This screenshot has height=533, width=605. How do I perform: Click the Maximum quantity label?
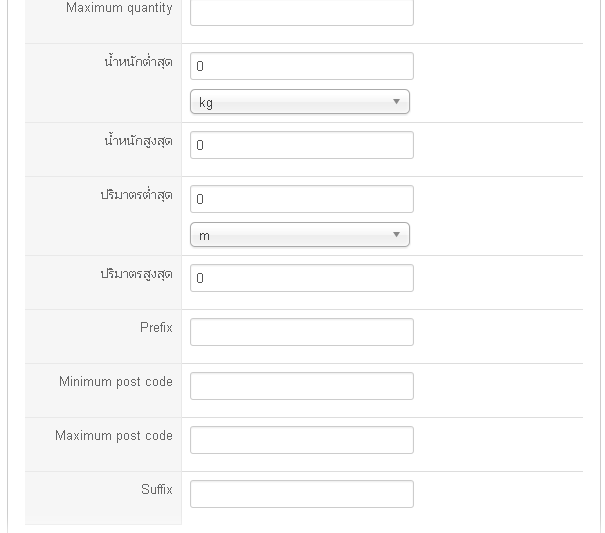coord(119,8)
